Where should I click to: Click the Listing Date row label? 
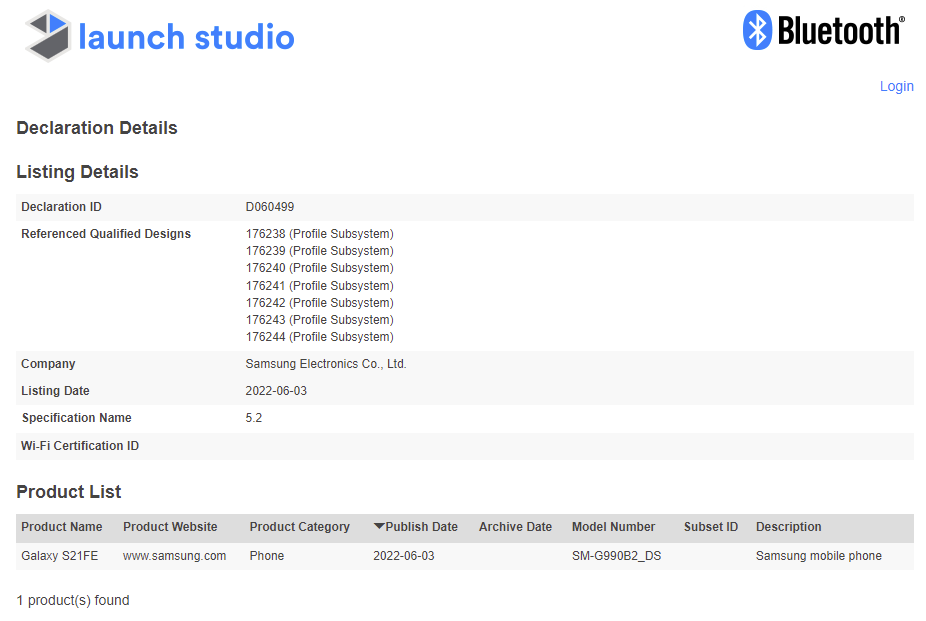coord(55,391)
